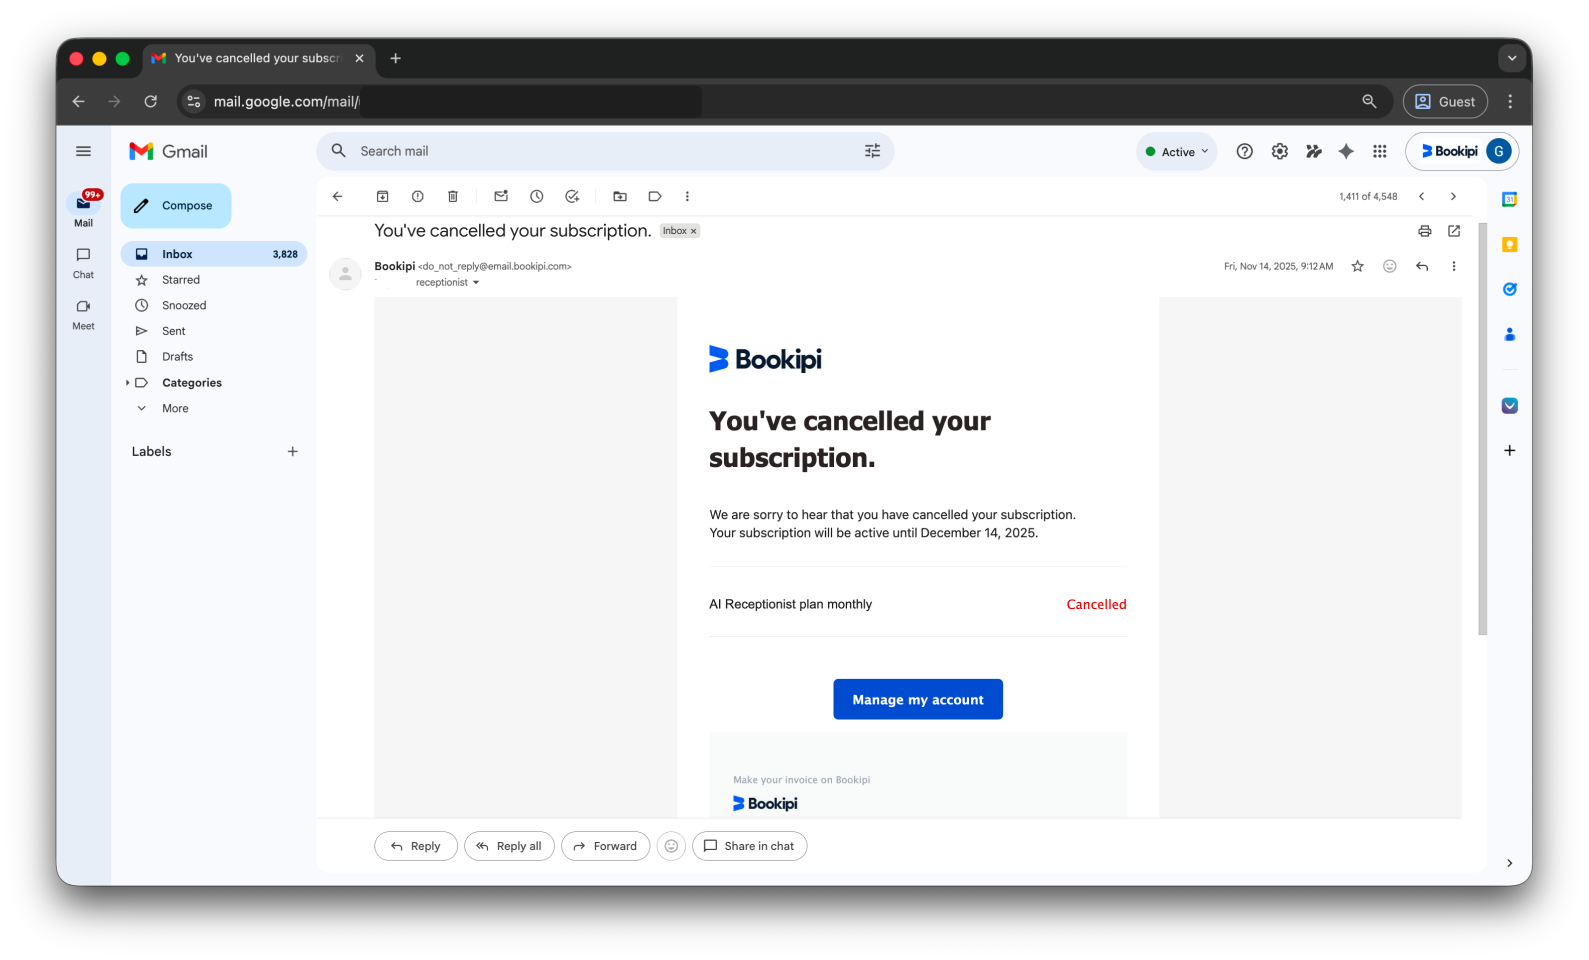Open a new browser tab

[396, 58]
